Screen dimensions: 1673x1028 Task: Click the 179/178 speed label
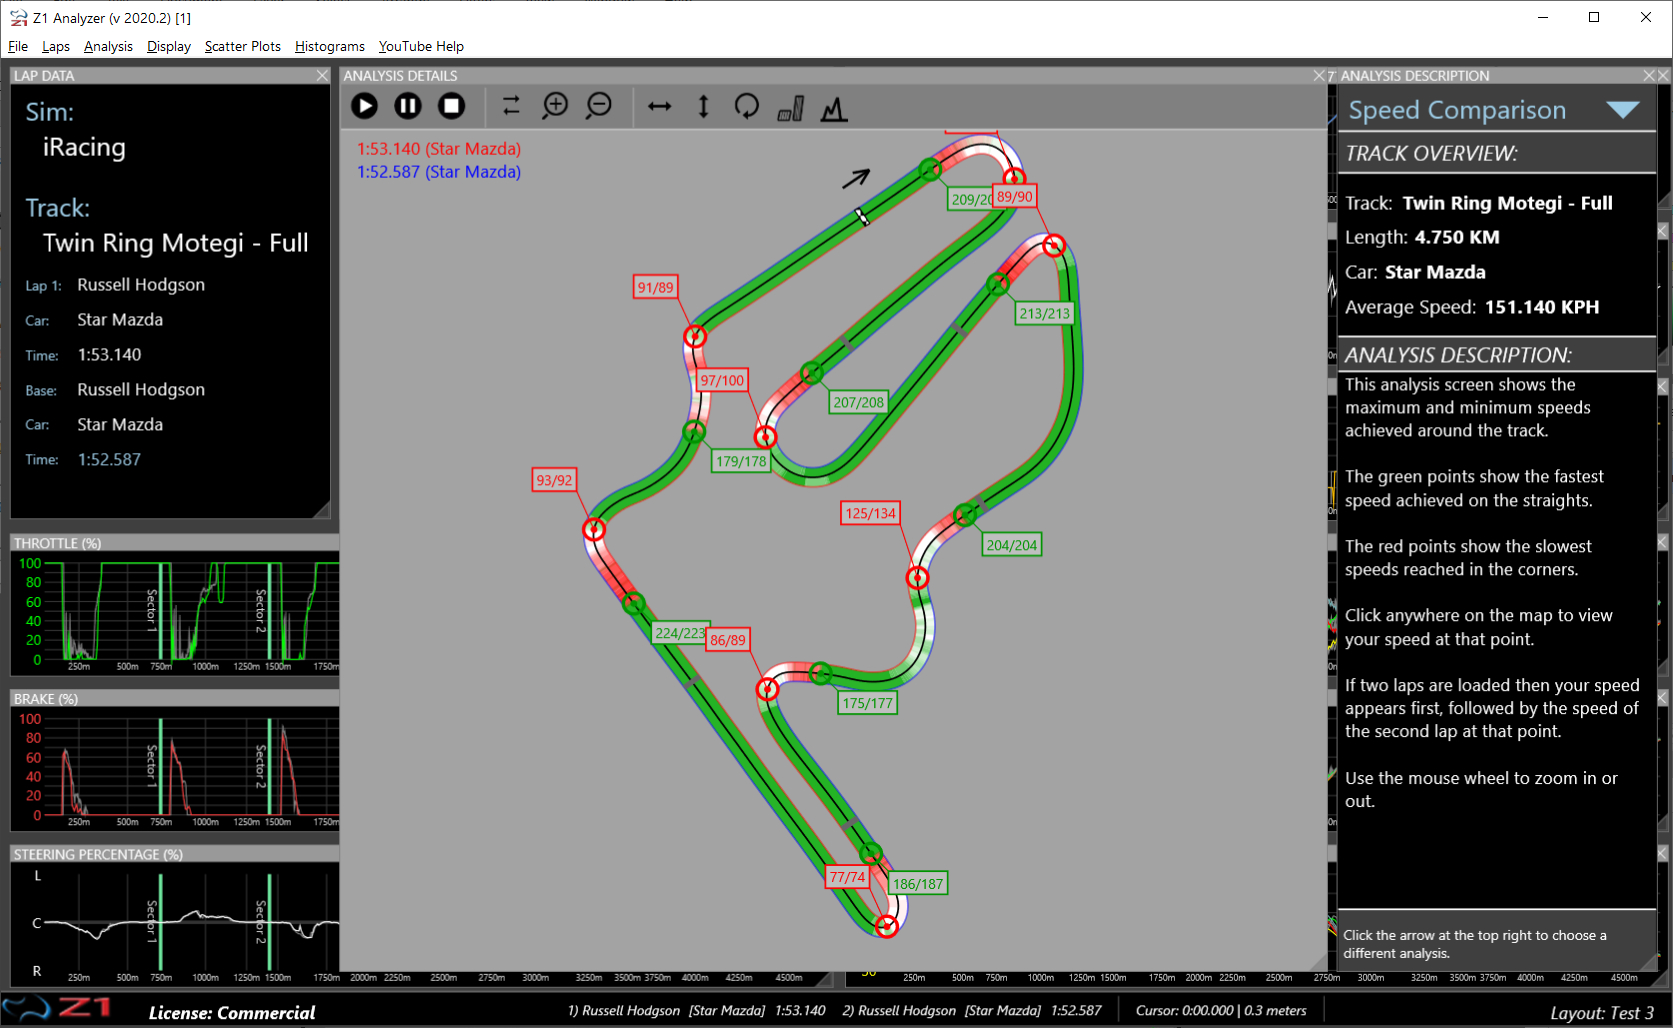pyautogui.click(x=741, y=461)
